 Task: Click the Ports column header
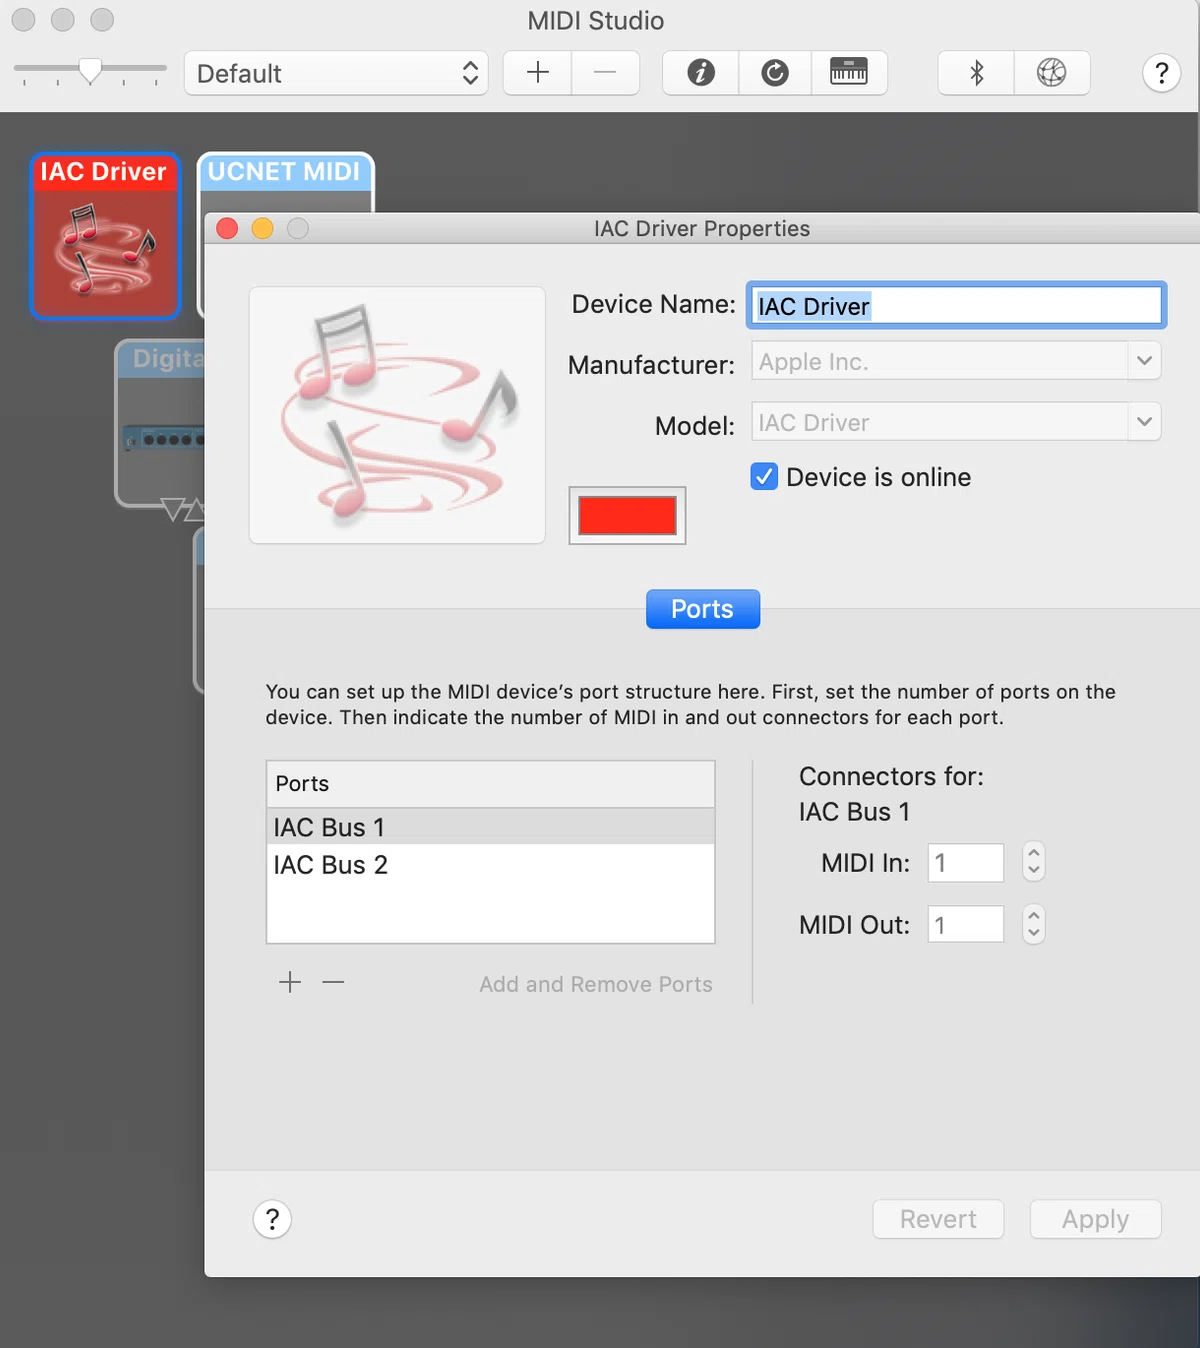[490, 784]
